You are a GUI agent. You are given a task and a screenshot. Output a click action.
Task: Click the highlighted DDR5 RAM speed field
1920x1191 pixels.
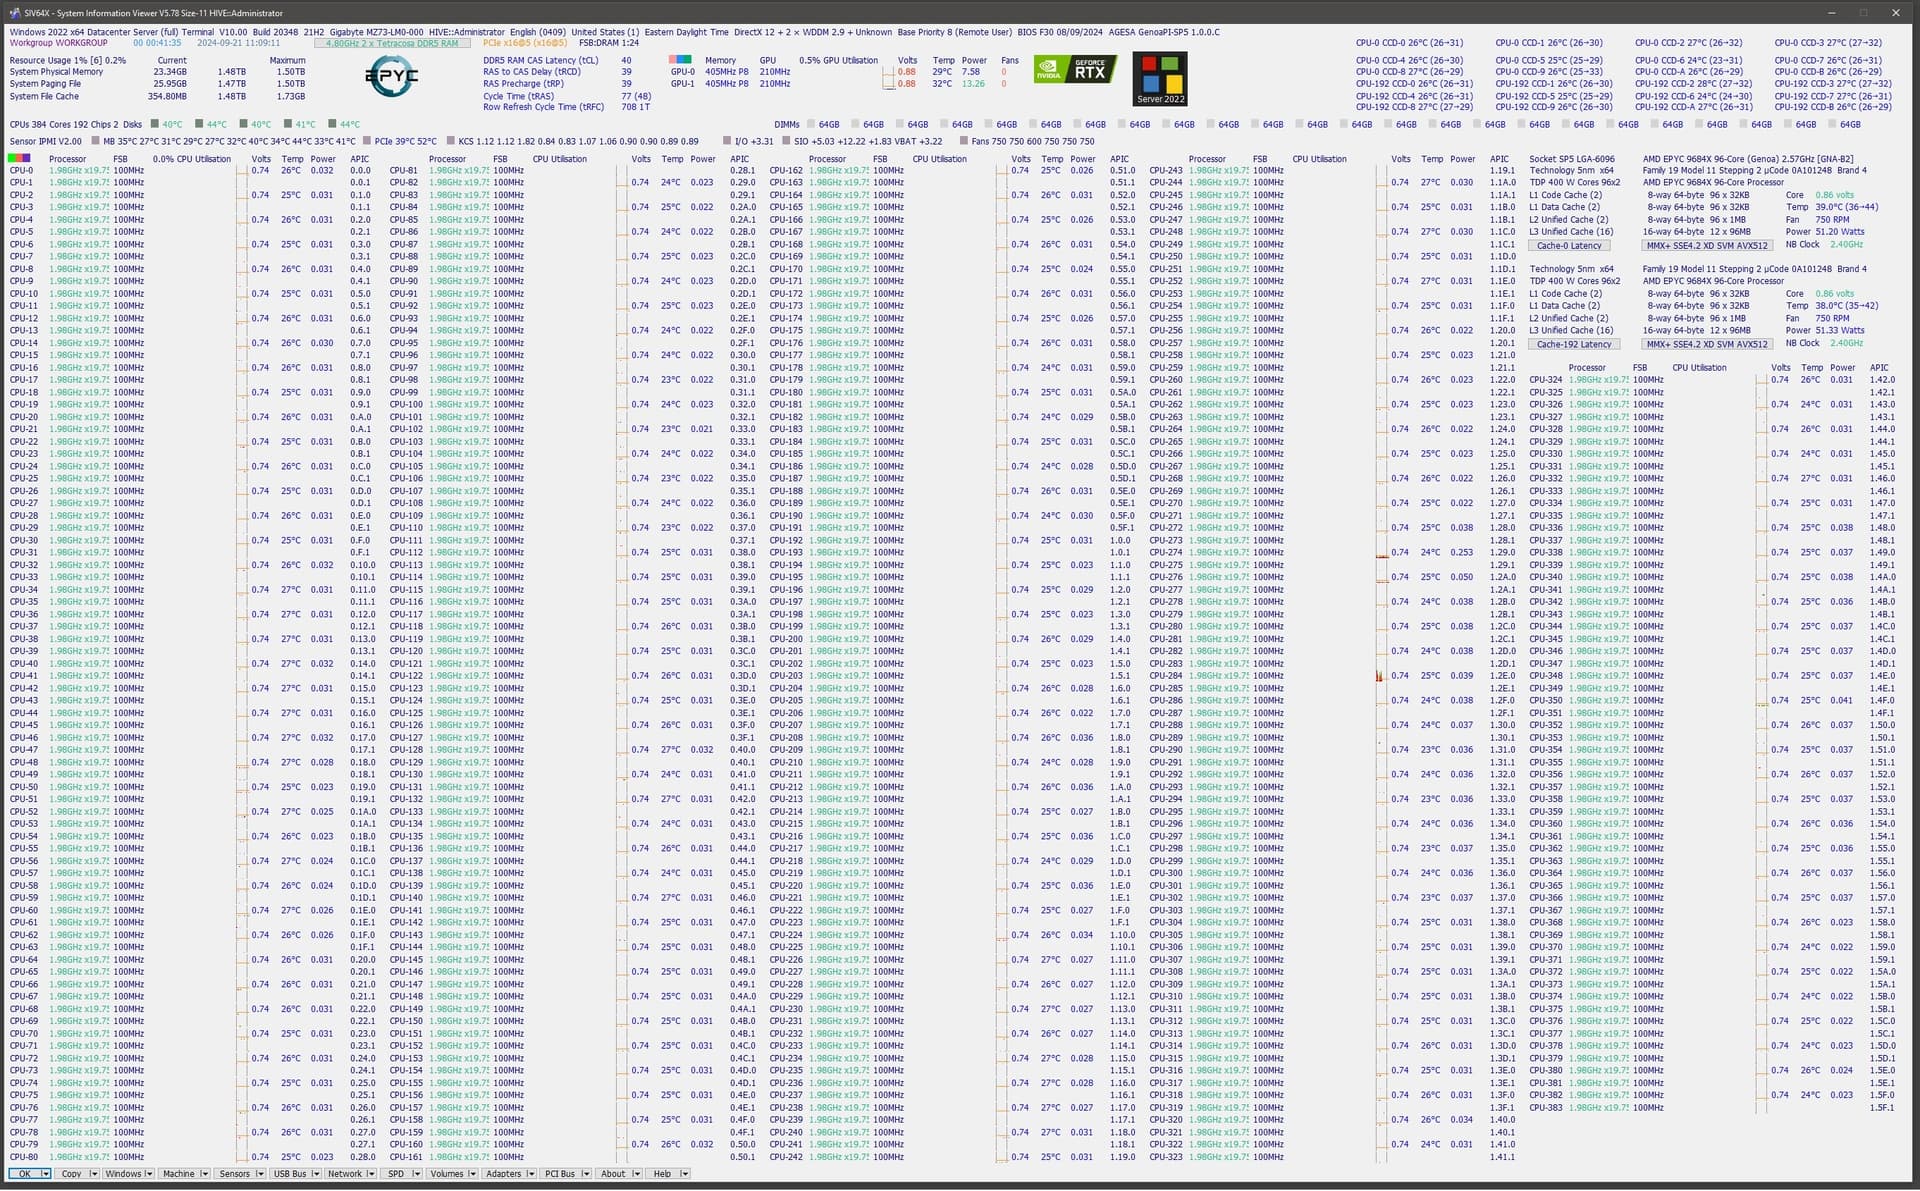[x=392, y=43]
